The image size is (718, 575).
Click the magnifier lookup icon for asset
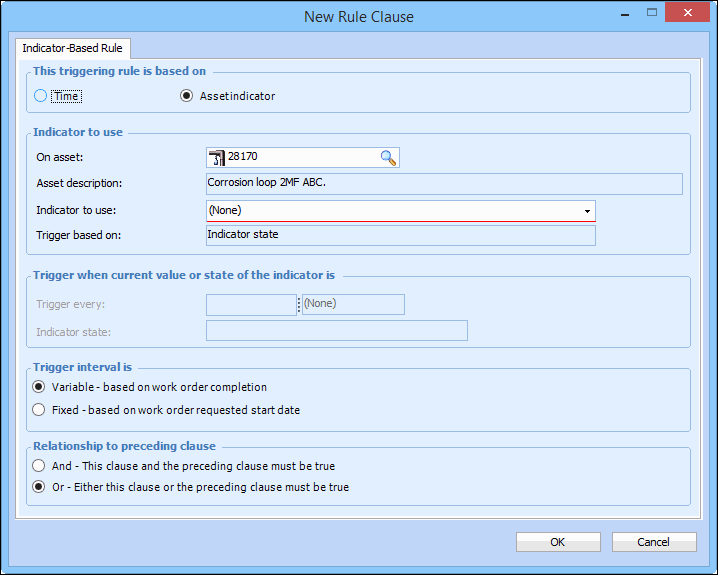pos(388,157)
